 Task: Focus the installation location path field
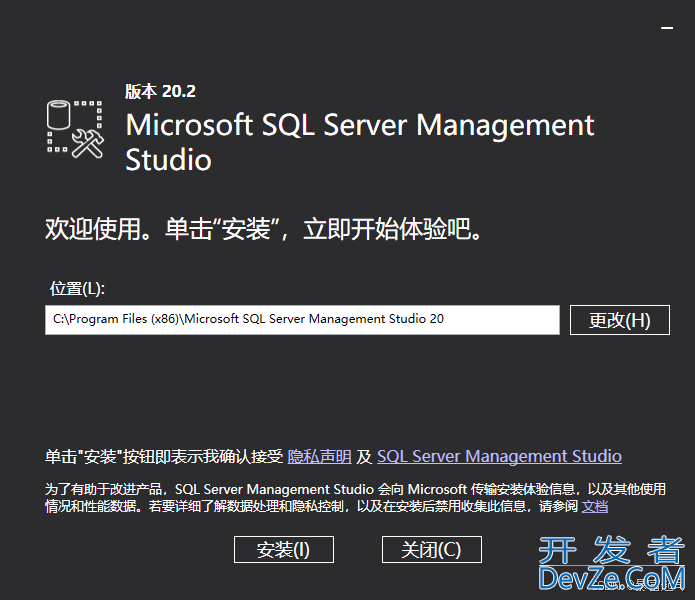(x=302, y=320)
